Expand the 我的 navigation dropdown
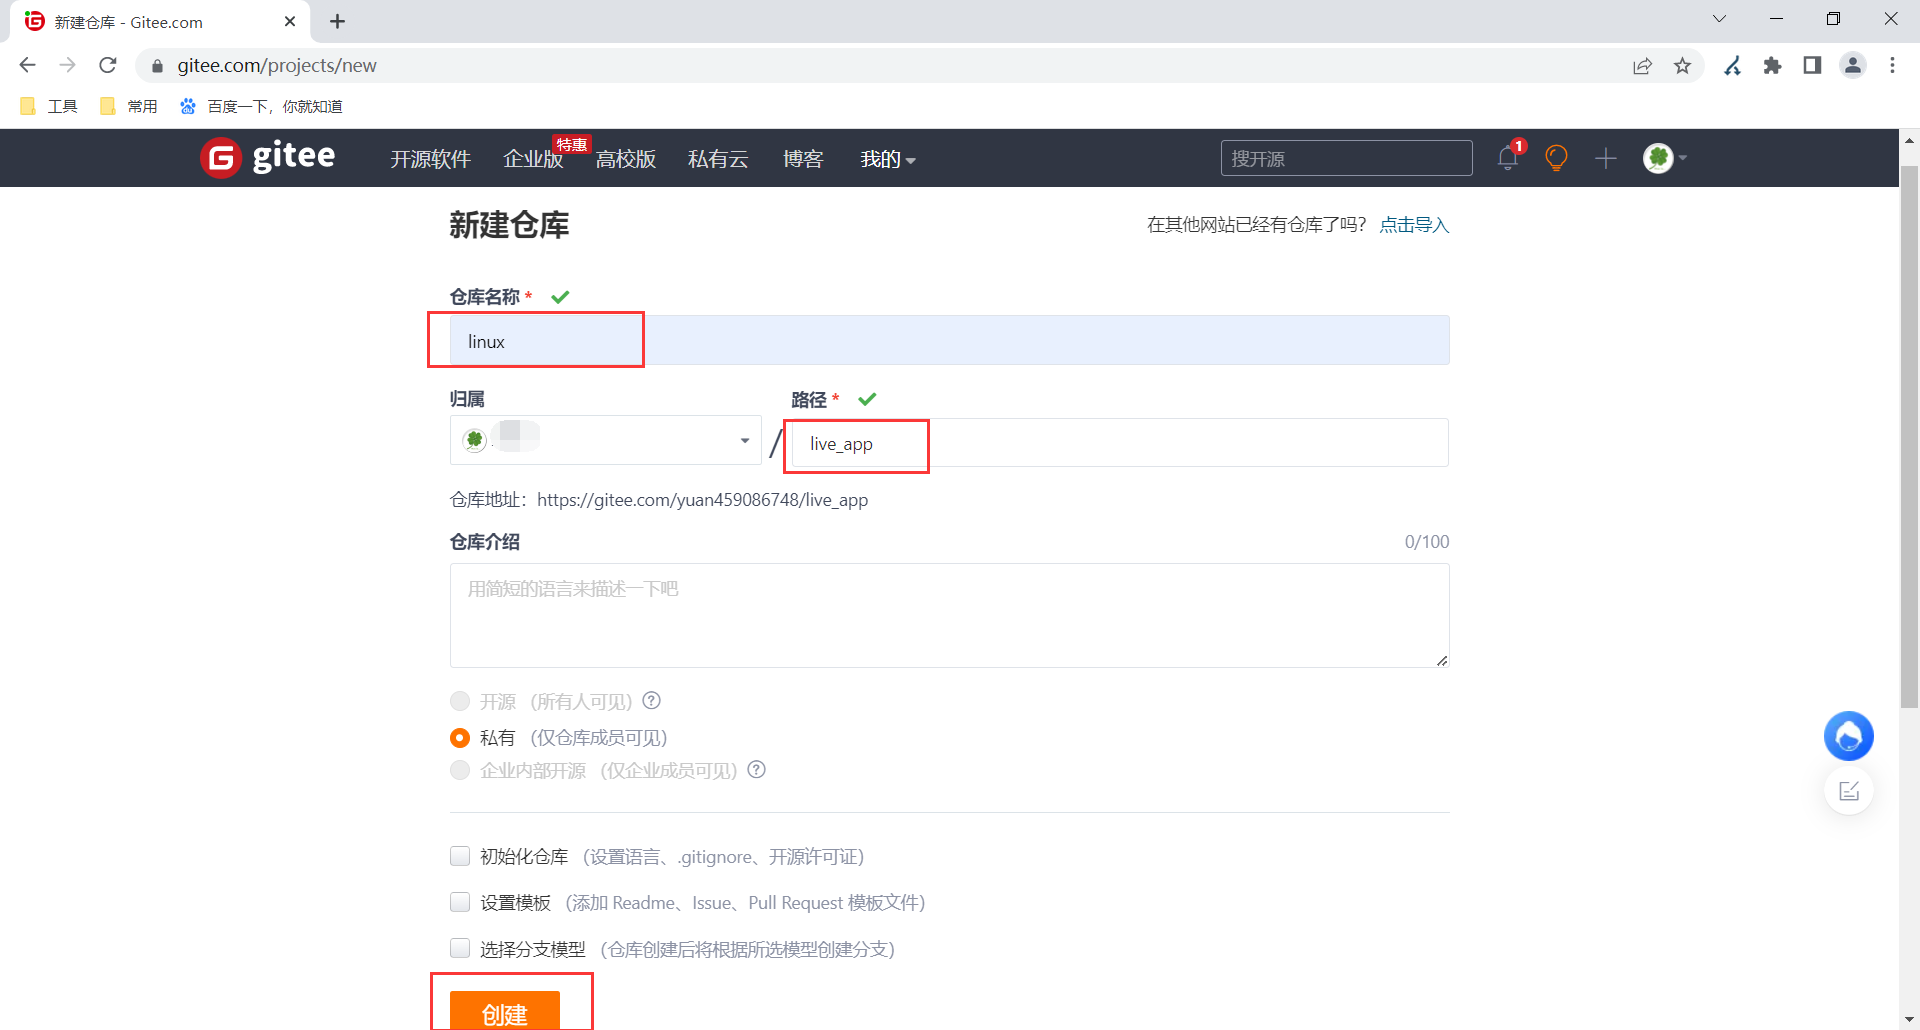1920x1030 pixels. 888,159
